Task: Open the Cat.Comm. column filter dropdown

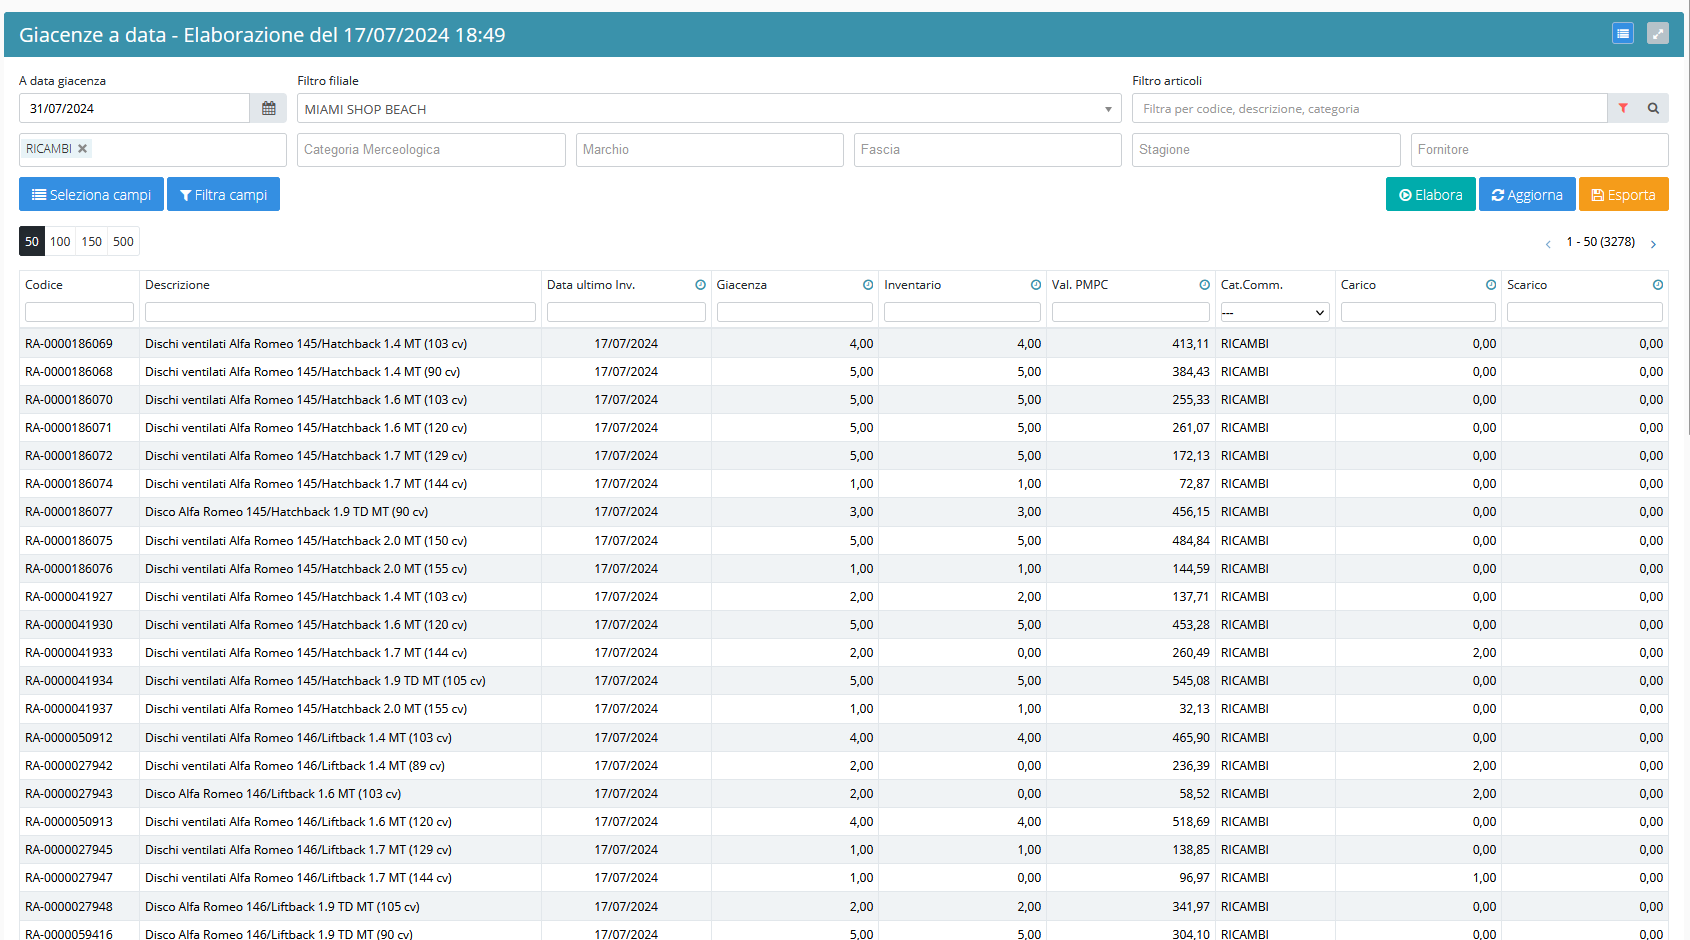Action: click(1275, 312)
